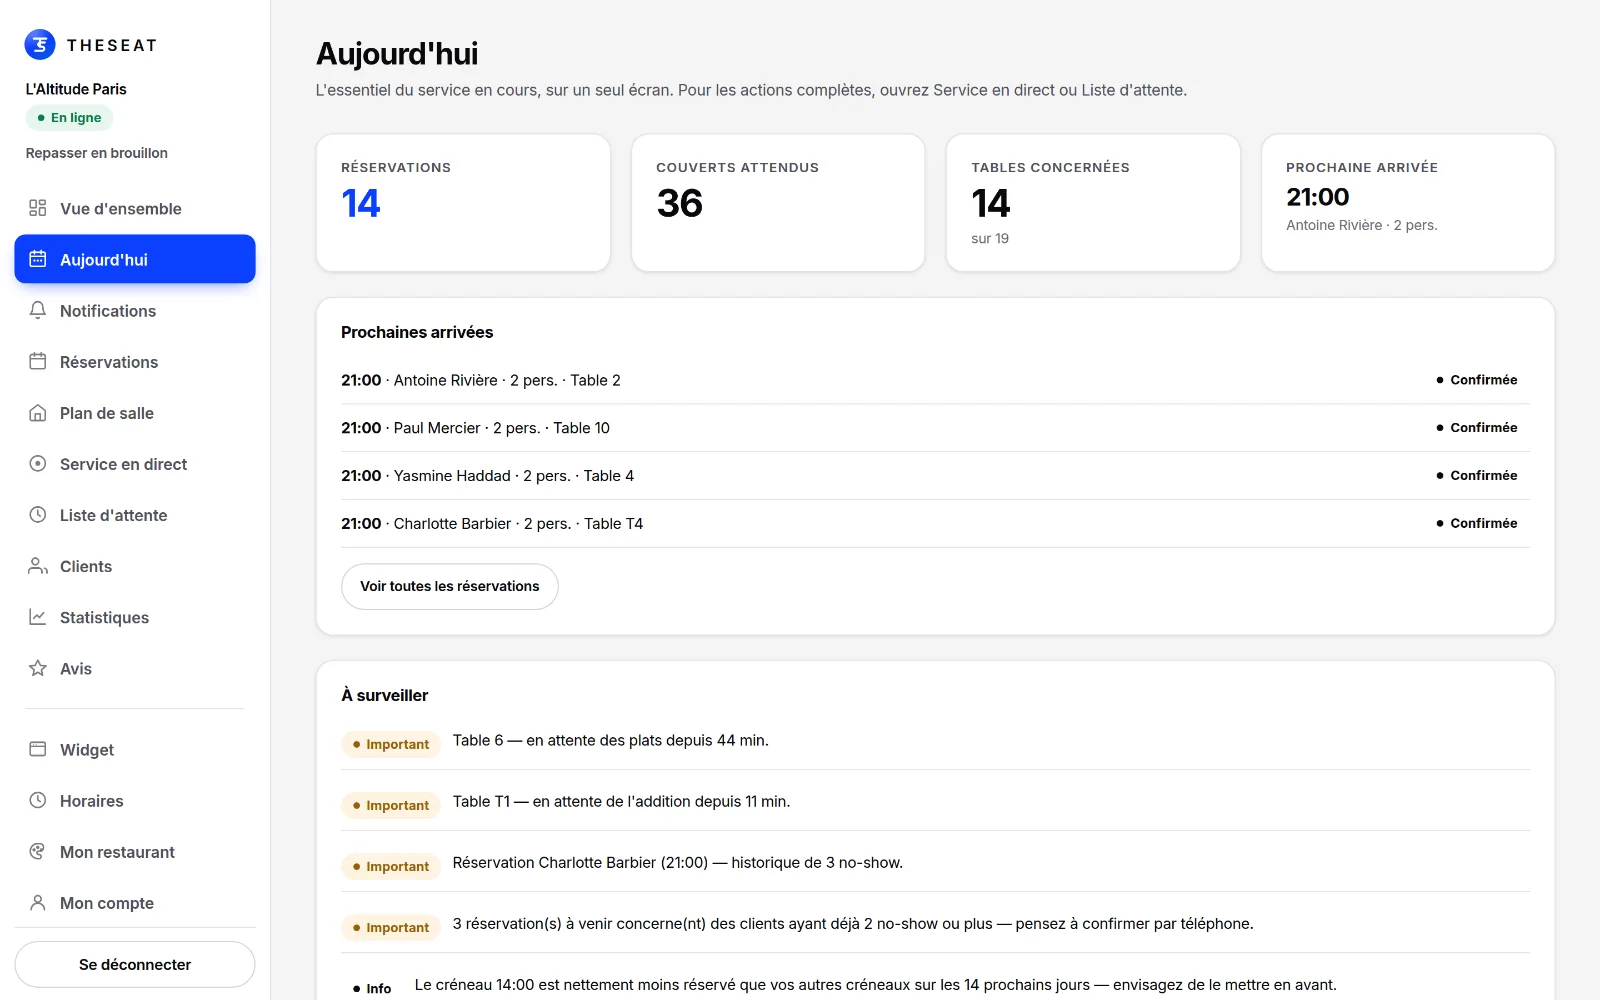Click Confirmée status for Antoine Rivière
Viewport: 1600px width, 1000px height.
pos(1477,380)
